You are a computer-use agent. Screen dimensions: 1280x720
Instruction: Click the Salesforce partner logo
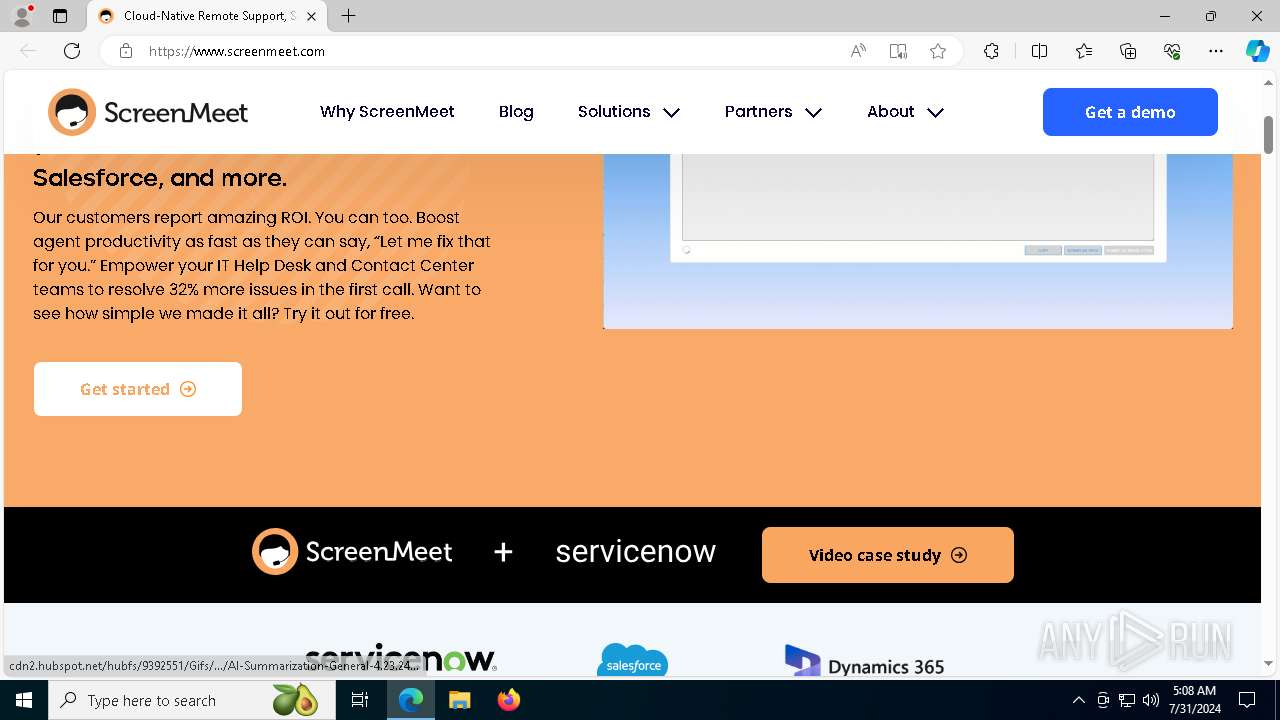633,660
